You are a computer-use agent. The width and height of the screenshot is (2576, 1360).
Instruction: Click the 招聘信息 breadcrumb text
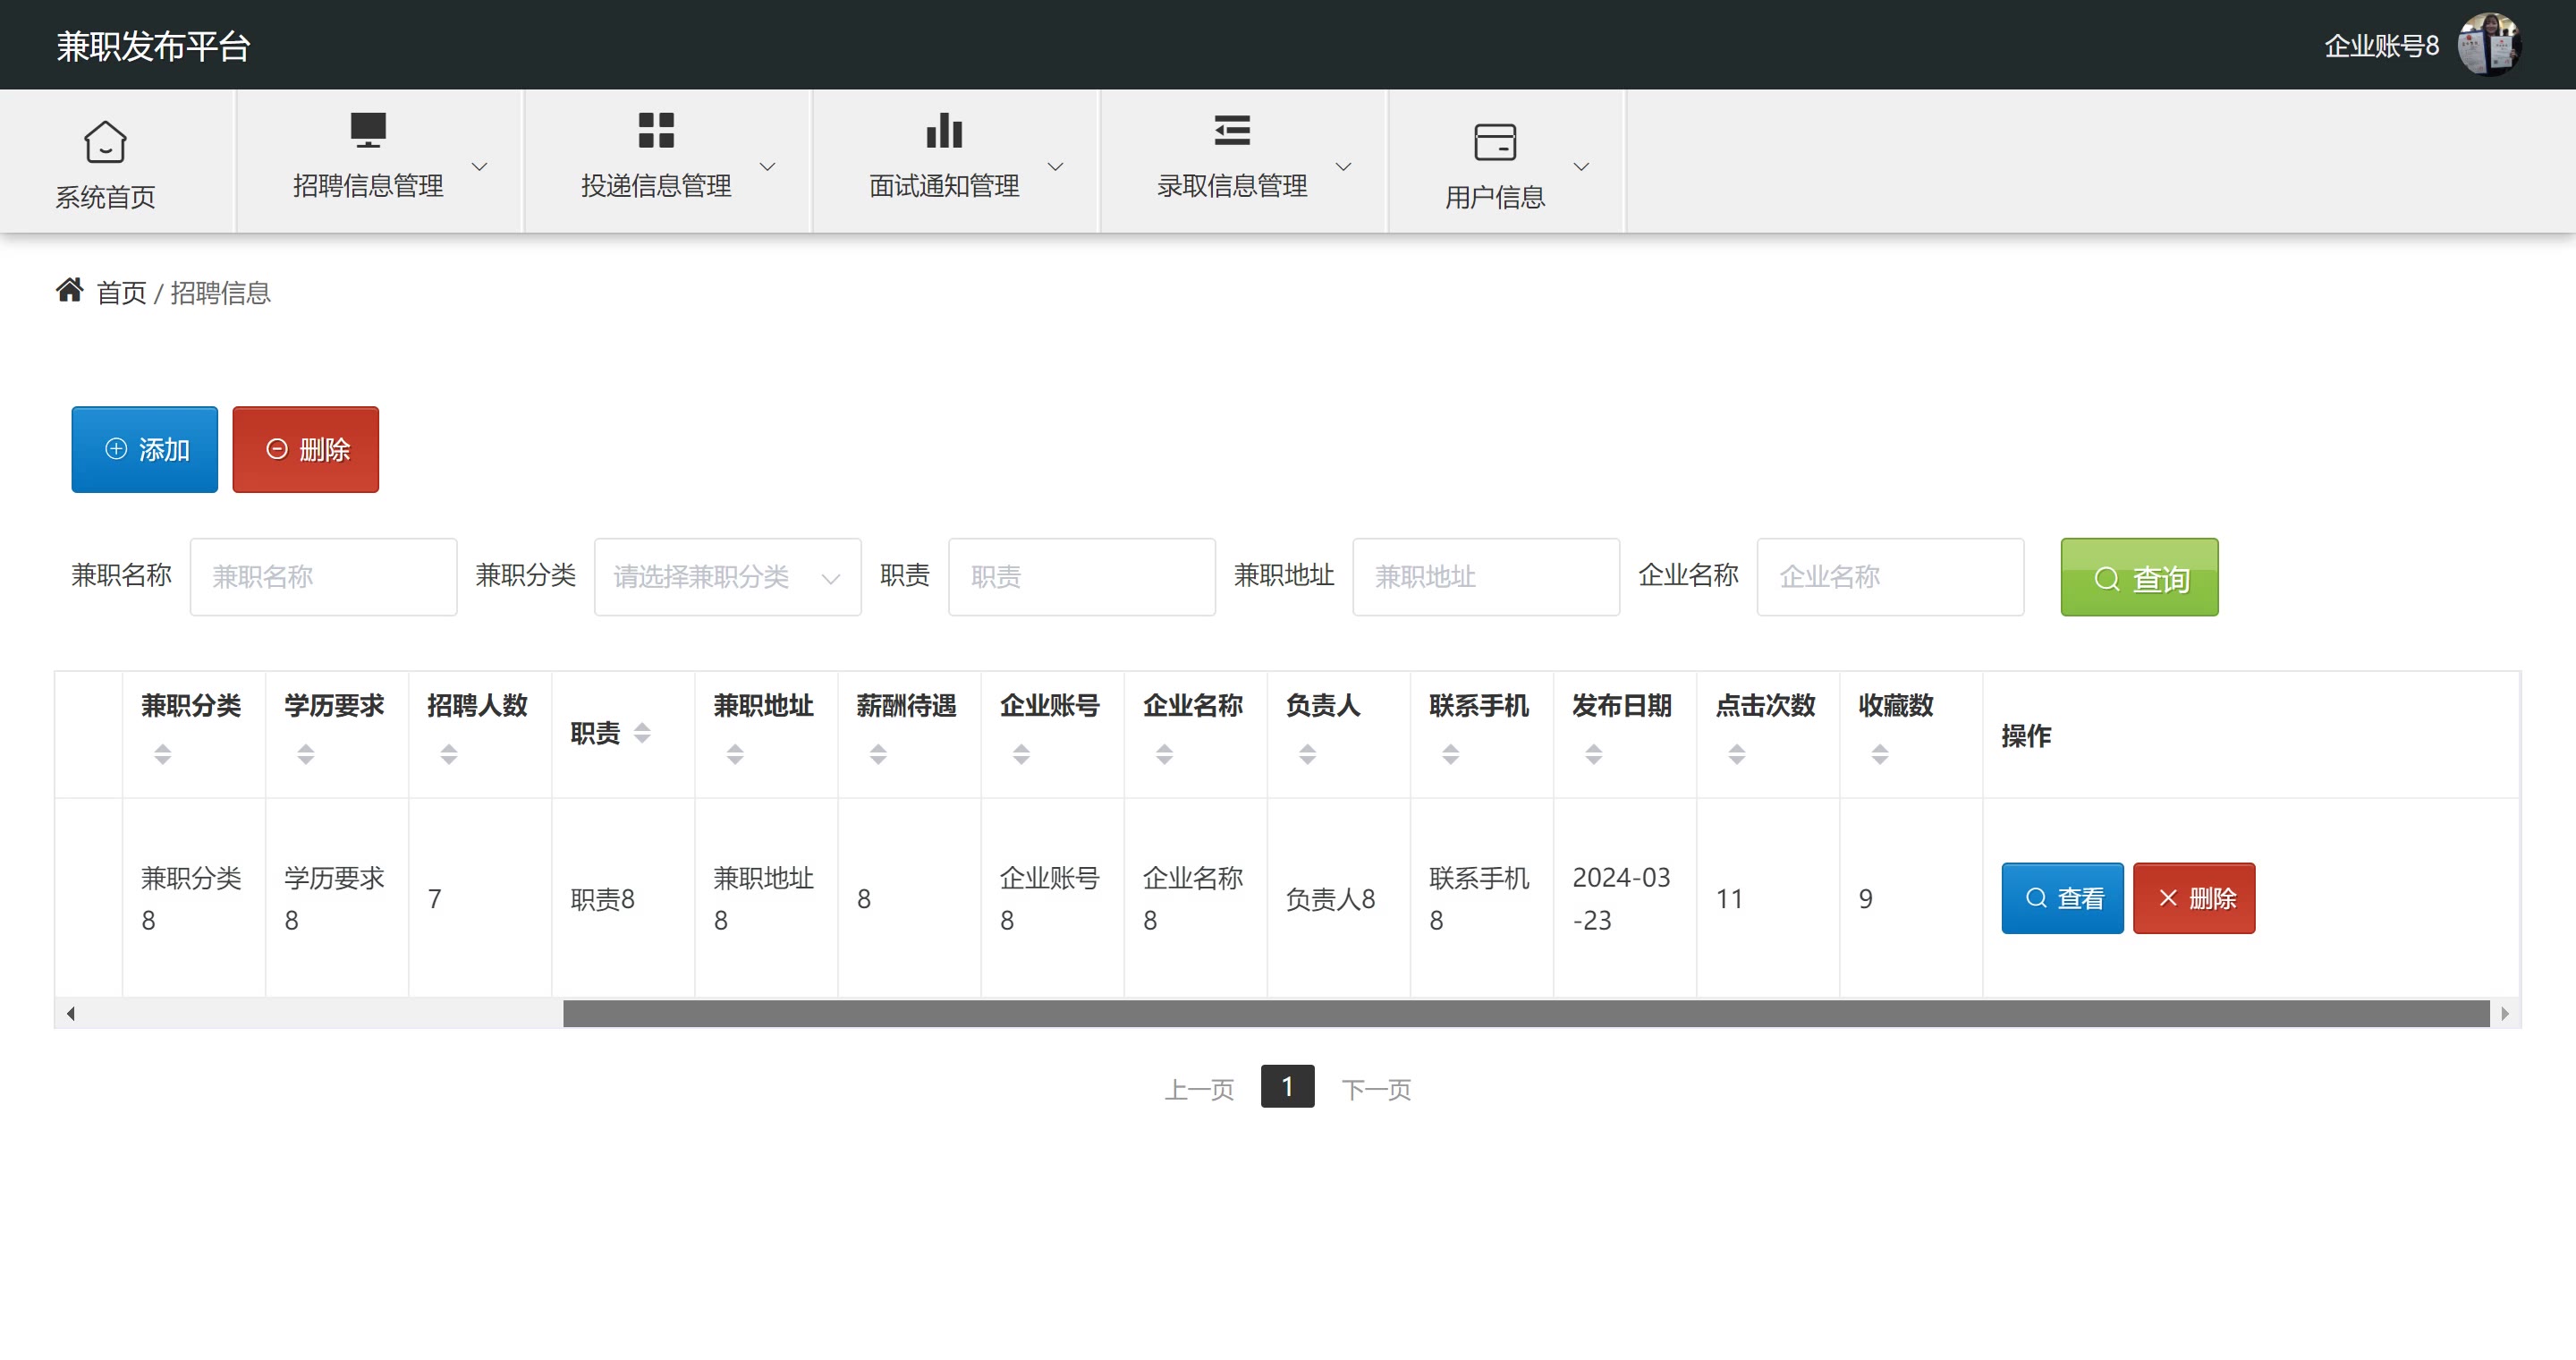pyautogui.click(x=220, y=293)
